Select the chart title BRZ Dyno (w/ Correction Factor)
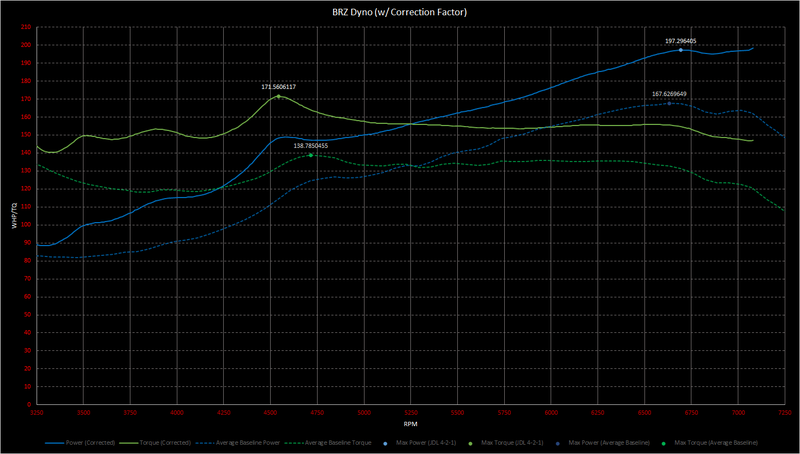The image size is (800, 454). [x=399, y=12]
